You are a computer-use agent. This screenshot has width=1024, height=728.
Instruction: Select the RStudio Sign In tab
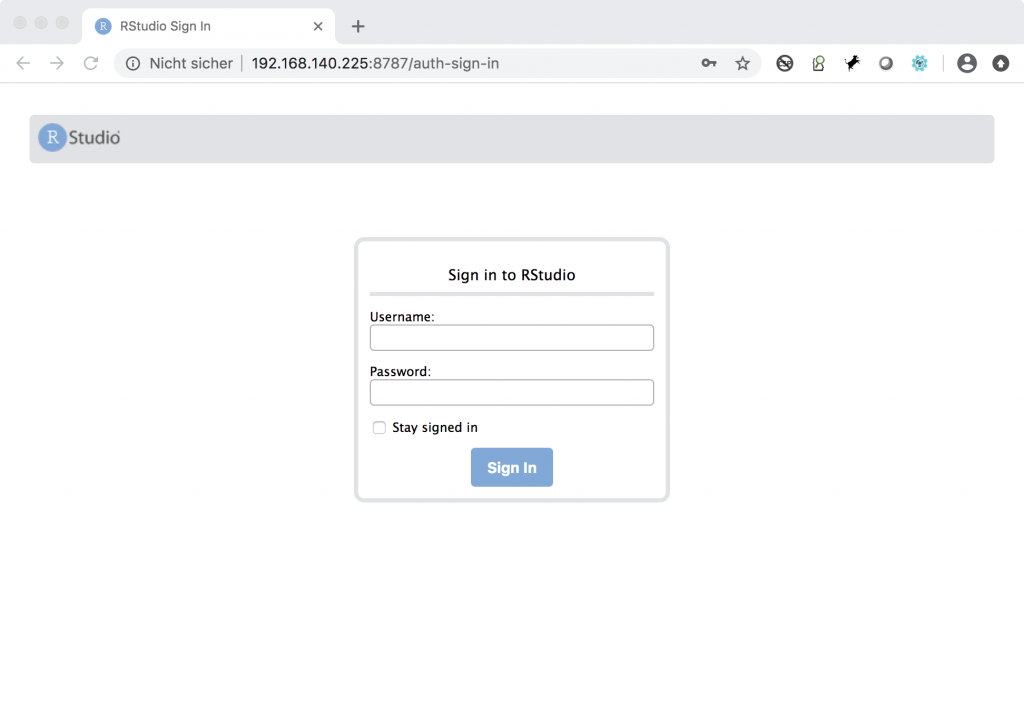[208, 26]
